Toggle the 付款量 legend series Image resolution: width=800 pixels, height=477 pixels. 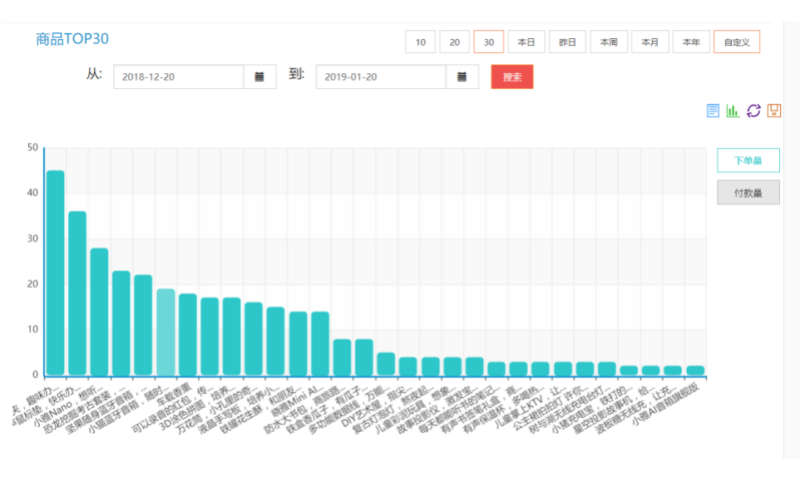(748, 193)
